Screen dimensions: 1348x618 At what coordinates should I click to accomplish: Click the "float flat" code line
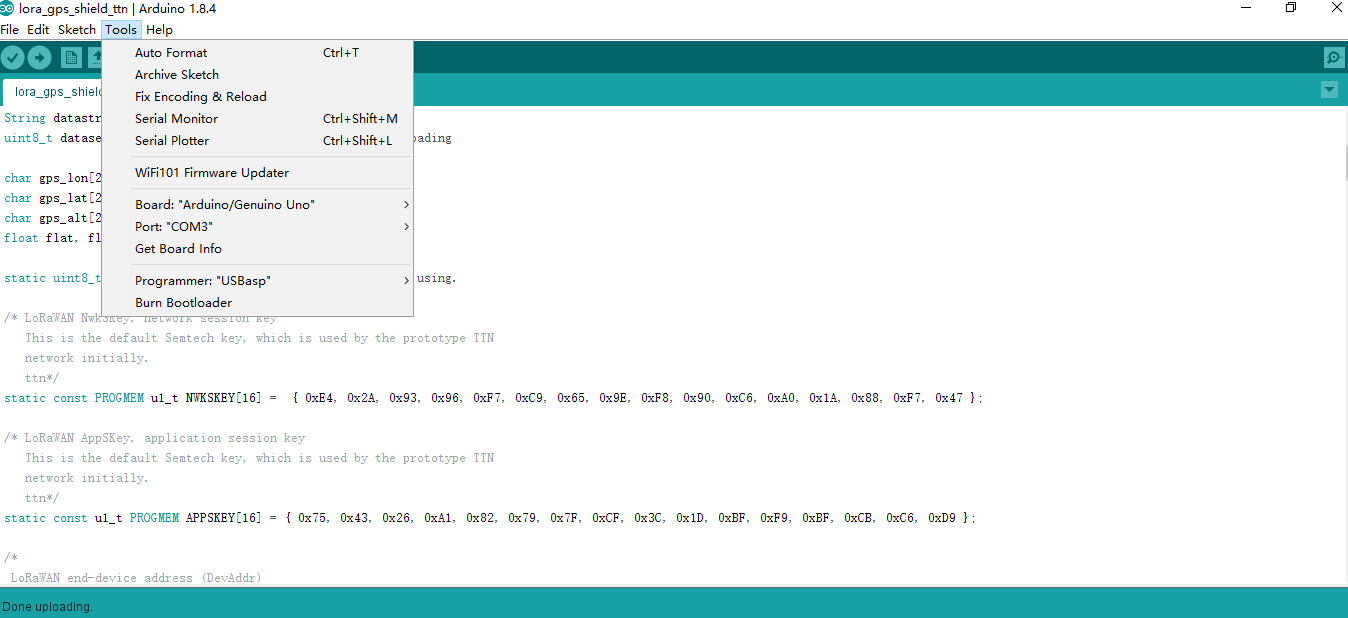coord(52,238)
